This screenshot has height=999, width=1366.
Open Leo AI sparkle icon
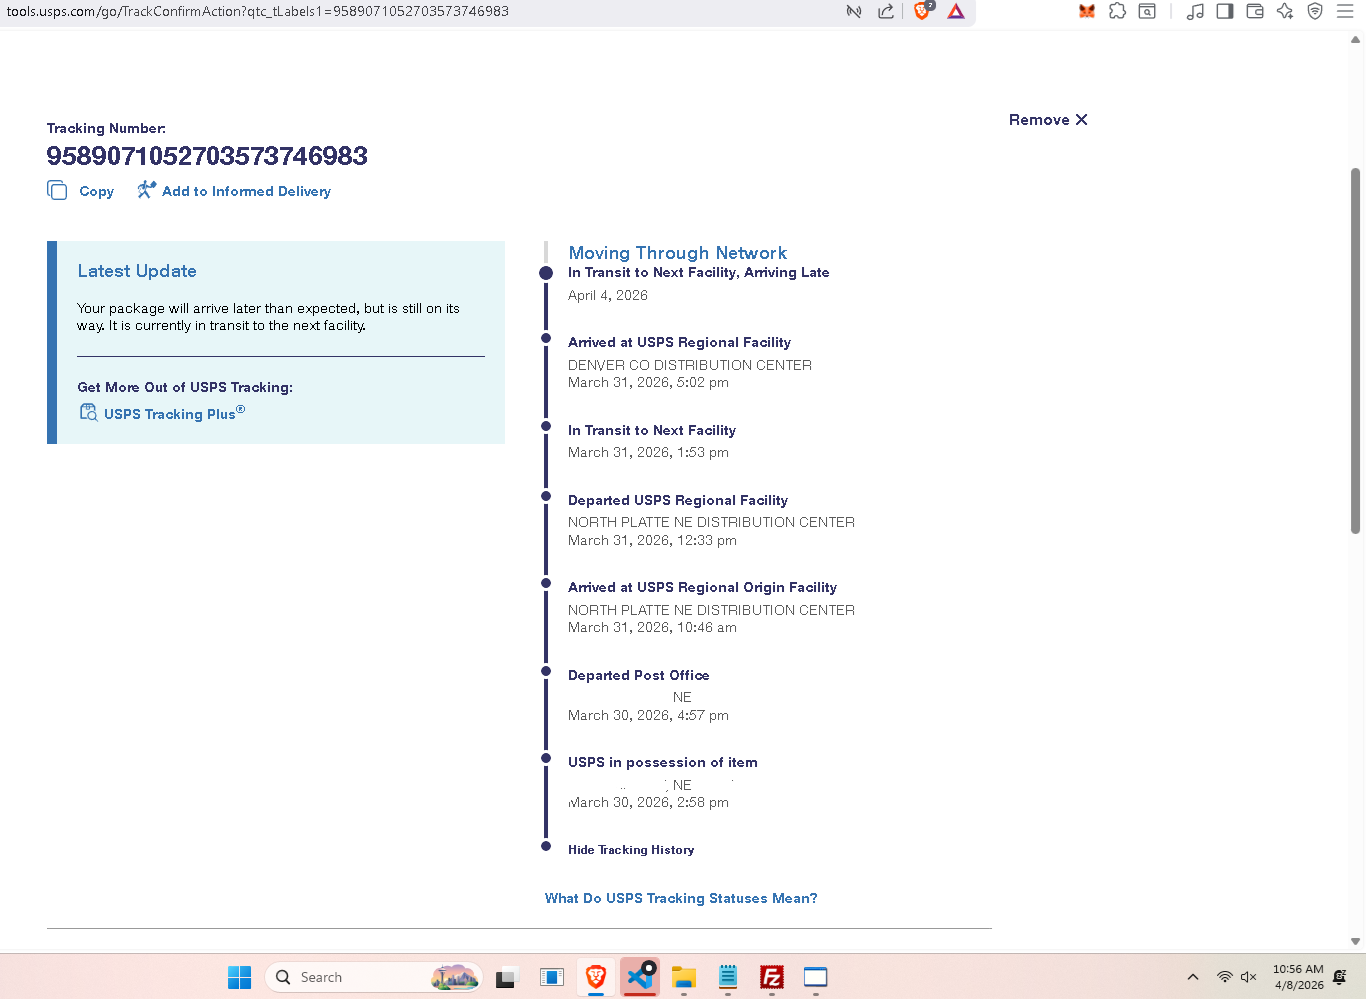tap(1285, 11)
